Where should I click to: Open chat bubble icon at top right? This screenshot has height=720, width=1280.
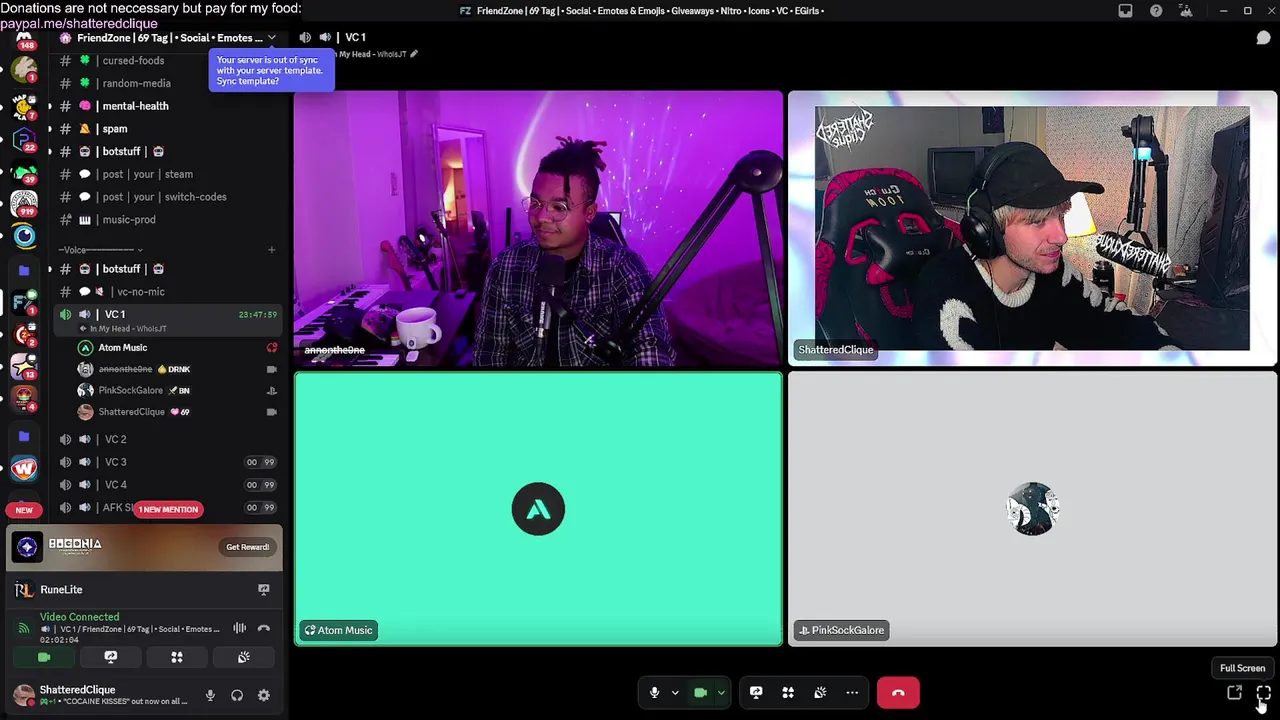click(x=1263, y=38)
